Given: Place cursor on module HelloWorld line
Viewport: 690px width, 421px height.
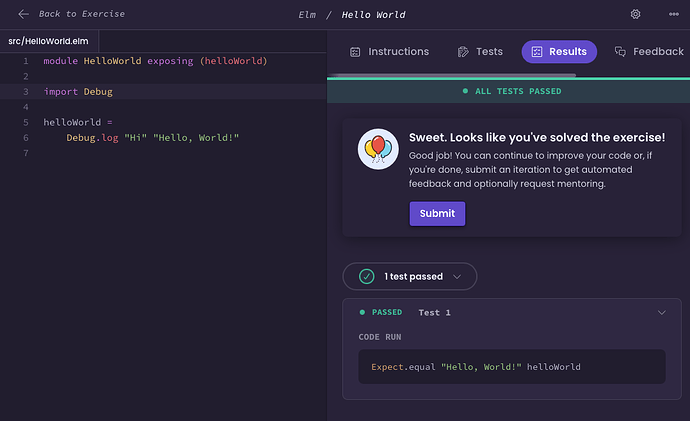Looking at the screenshot, I should [155, 61].
